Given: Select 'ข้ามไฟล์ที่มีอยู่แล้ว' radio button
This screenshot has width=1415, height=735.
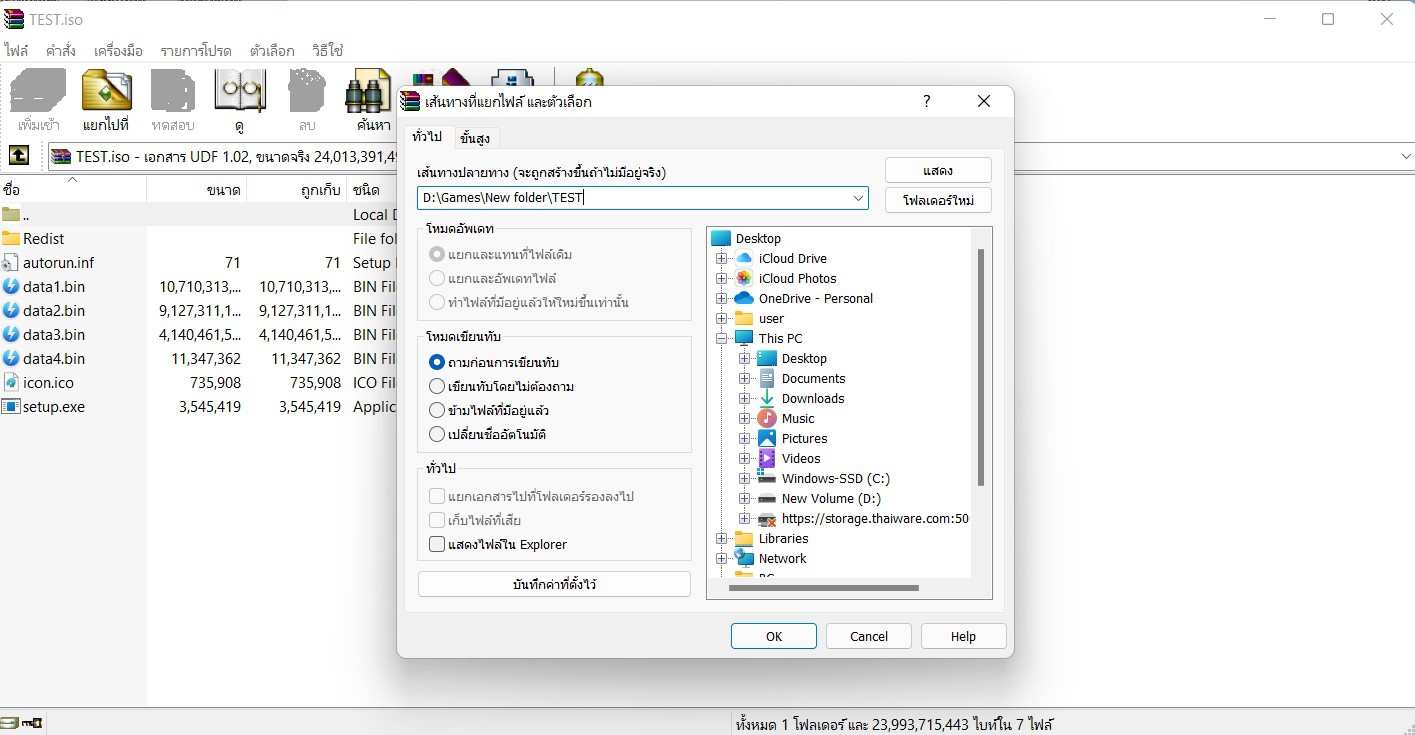Looking at the screenshot, I should (x=437, y=410).
